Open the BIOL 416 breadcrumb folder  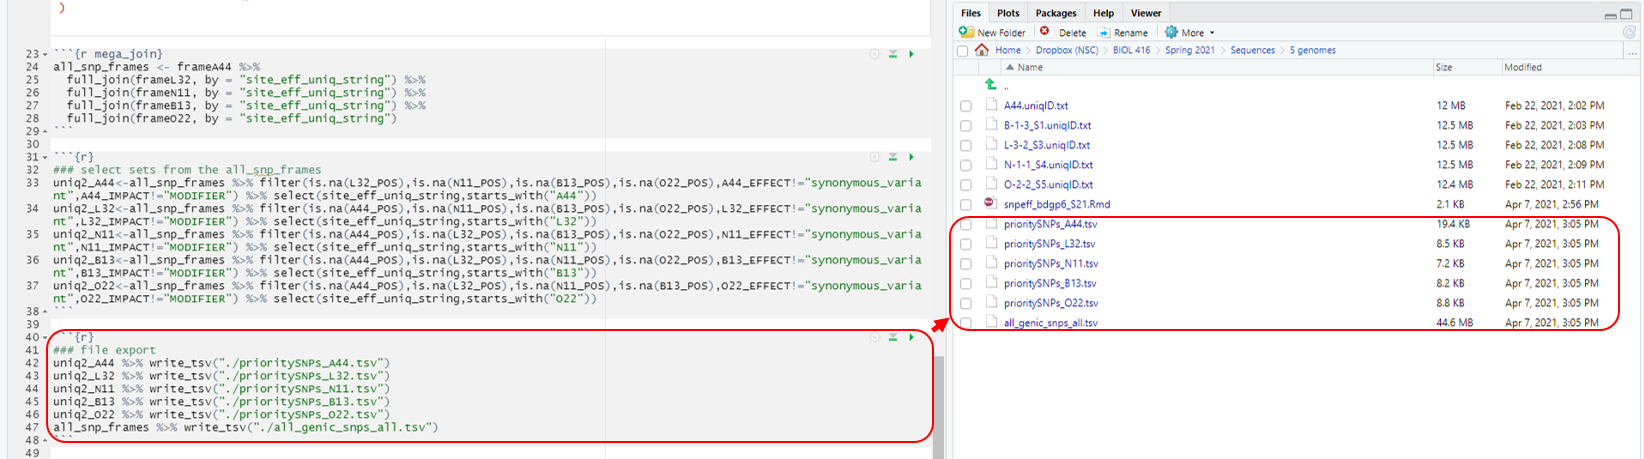pyautogui.click(x=1131, y=50)
